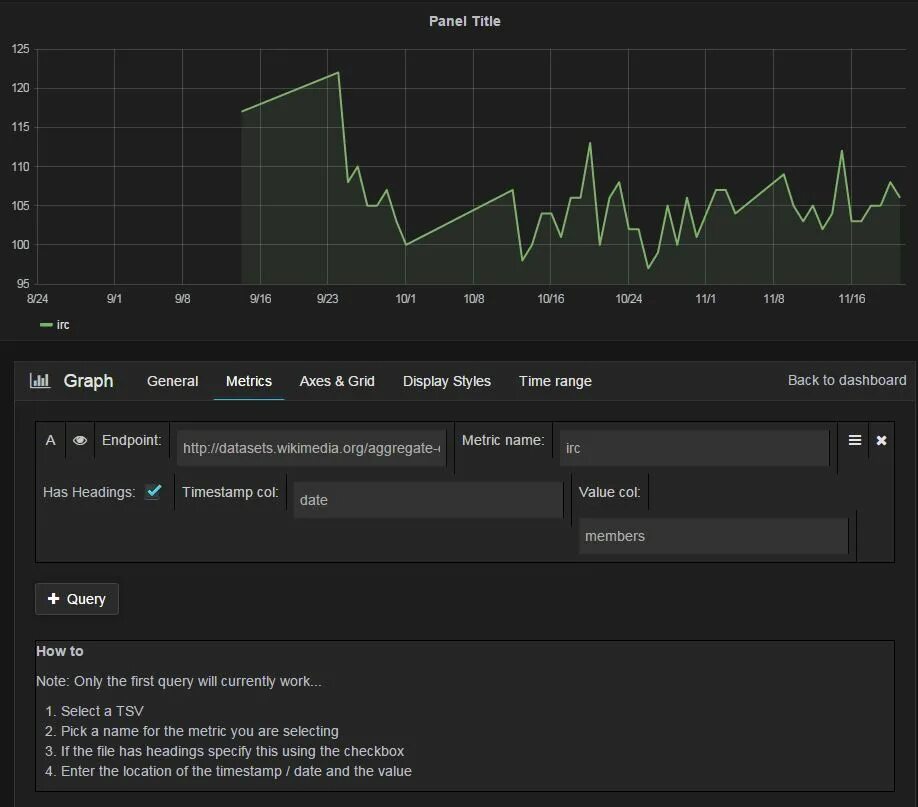The width and height of the screenshot is (918, 807).
Task: Add a new query with + Query
Action: 77,599
